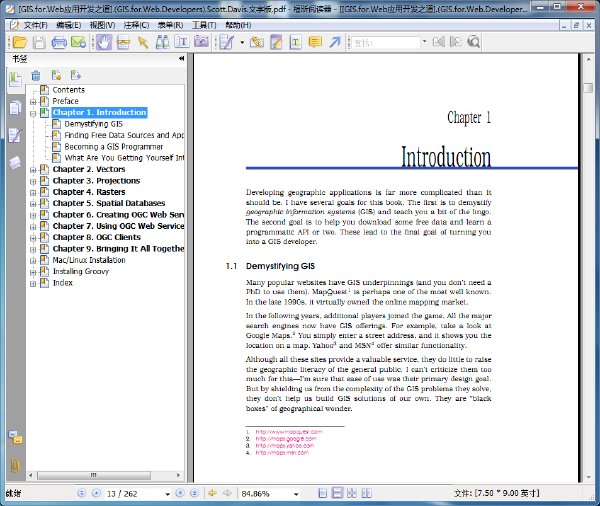Open the binoculars search tool
Viewport: 600px width, 506px height.
point(163,42)
